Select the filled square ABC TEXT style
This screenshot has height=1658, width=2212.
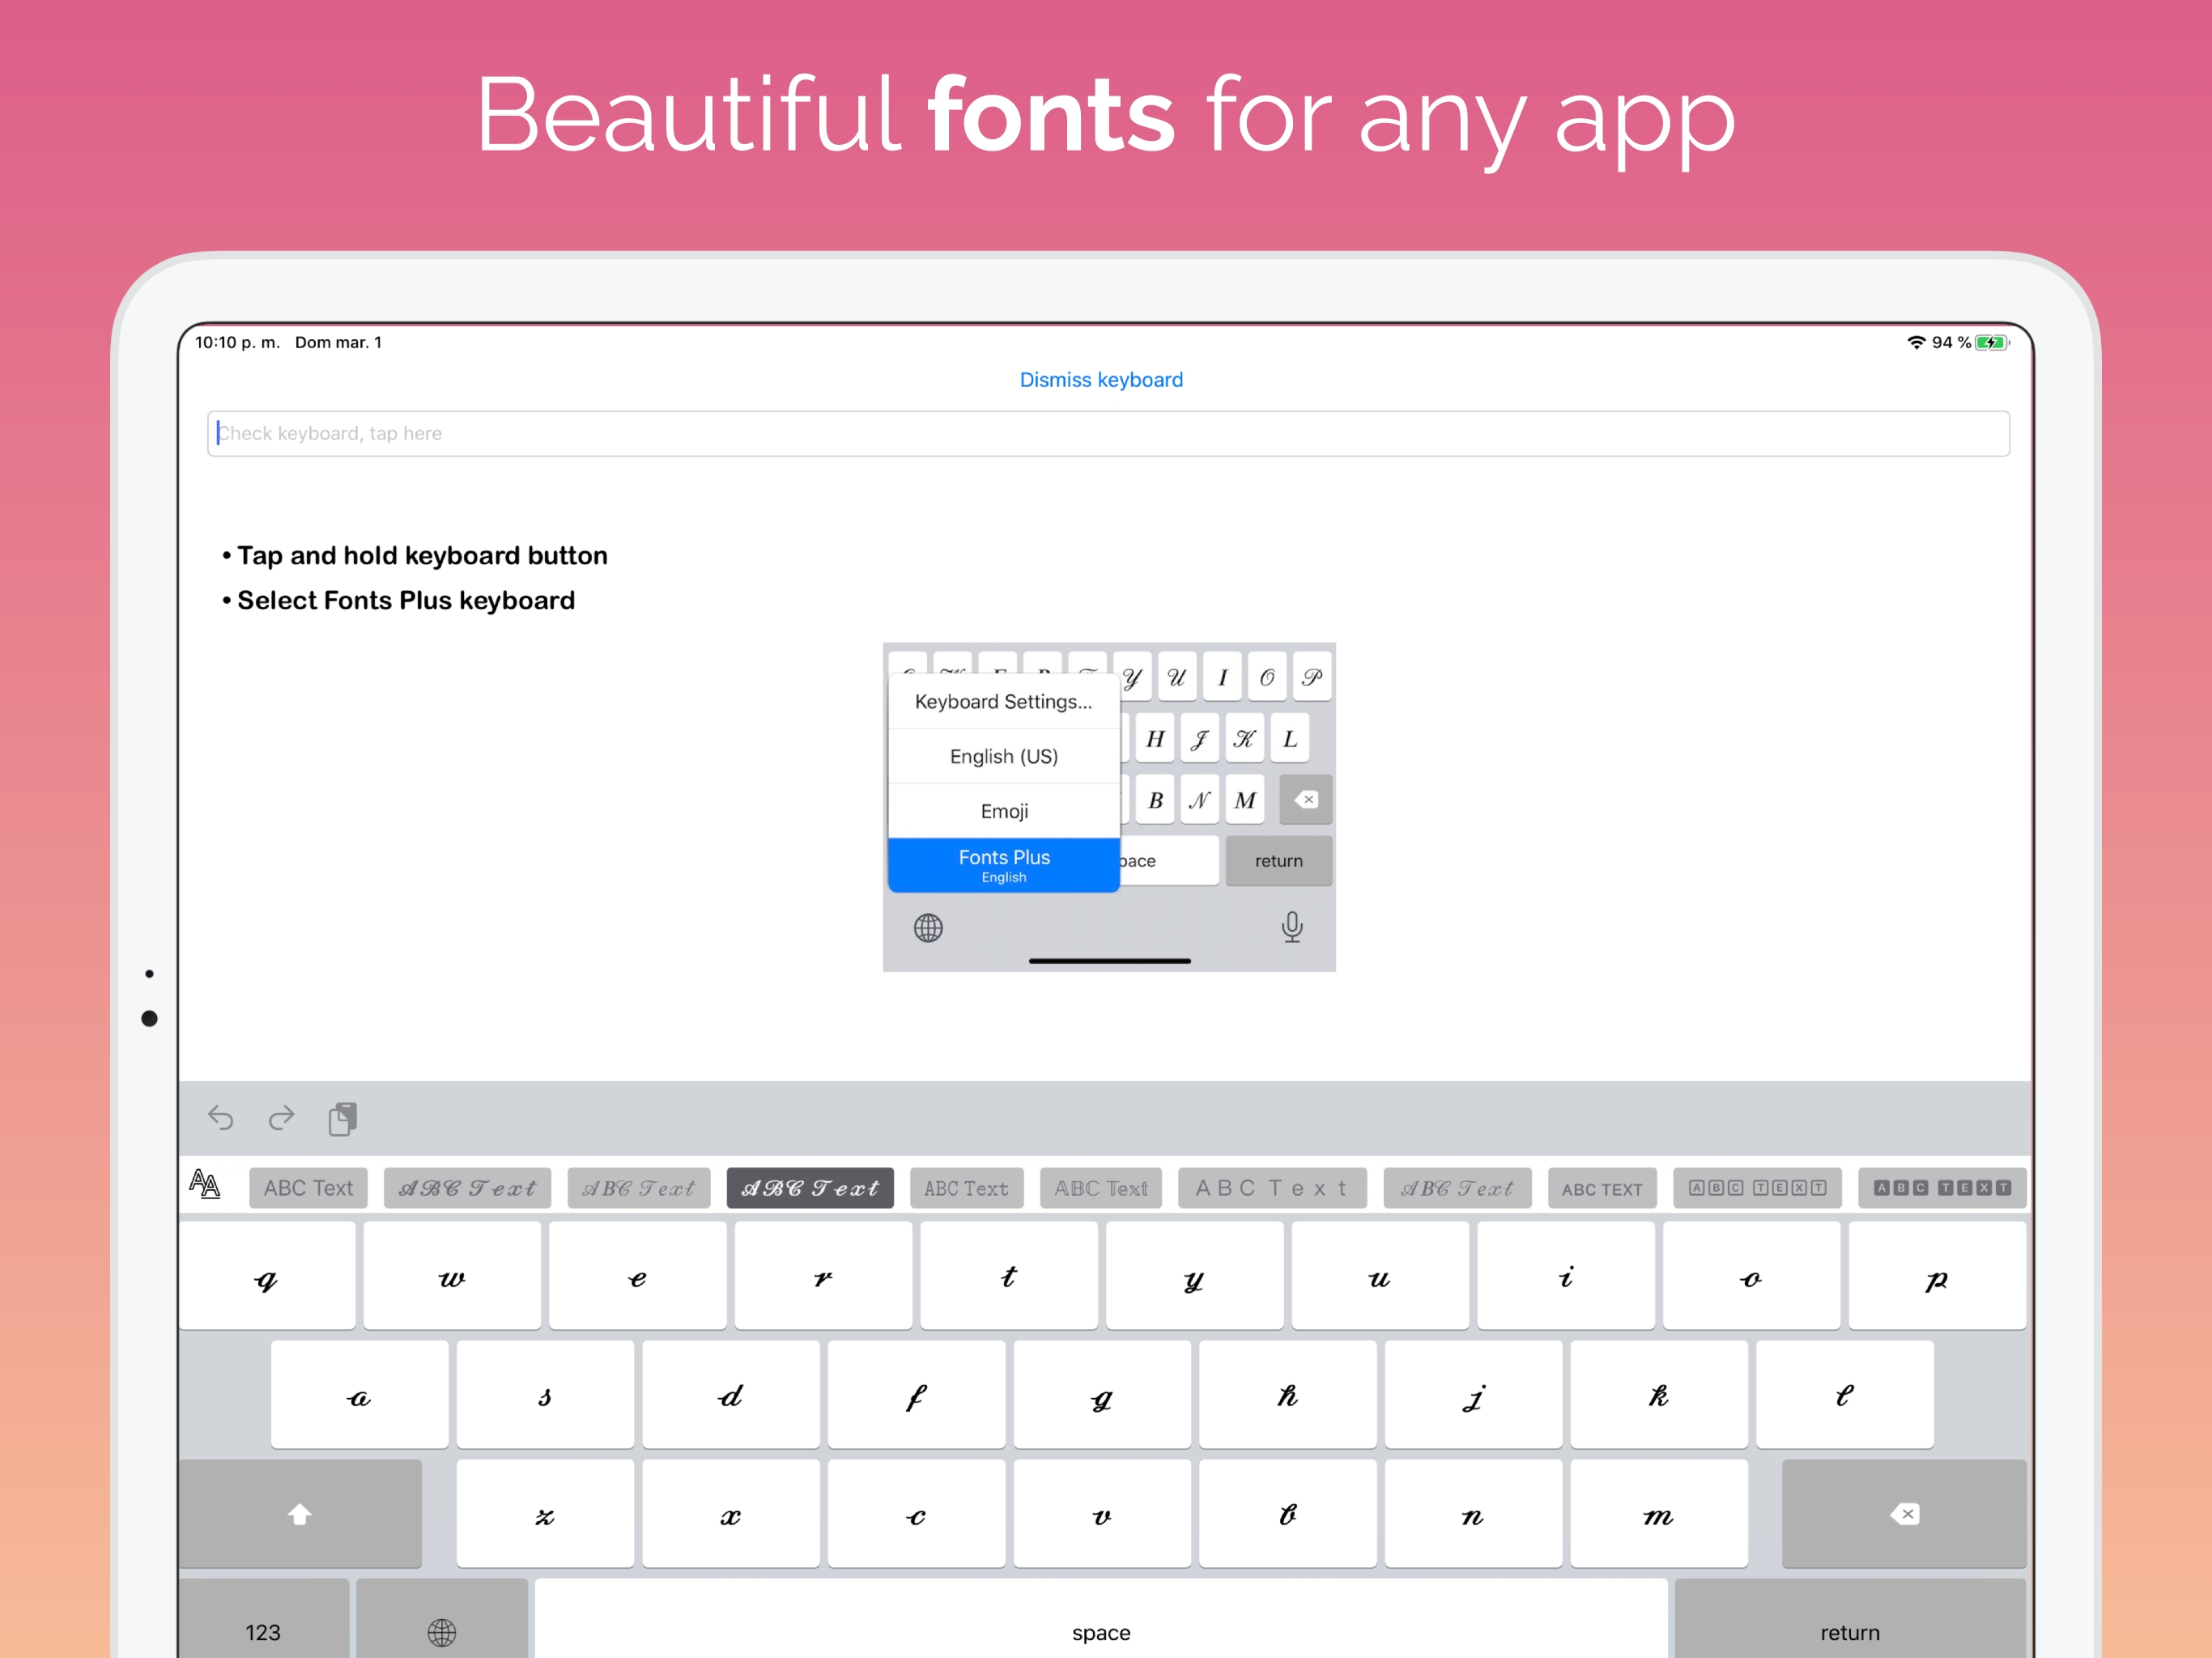tap(1942, 1188)
